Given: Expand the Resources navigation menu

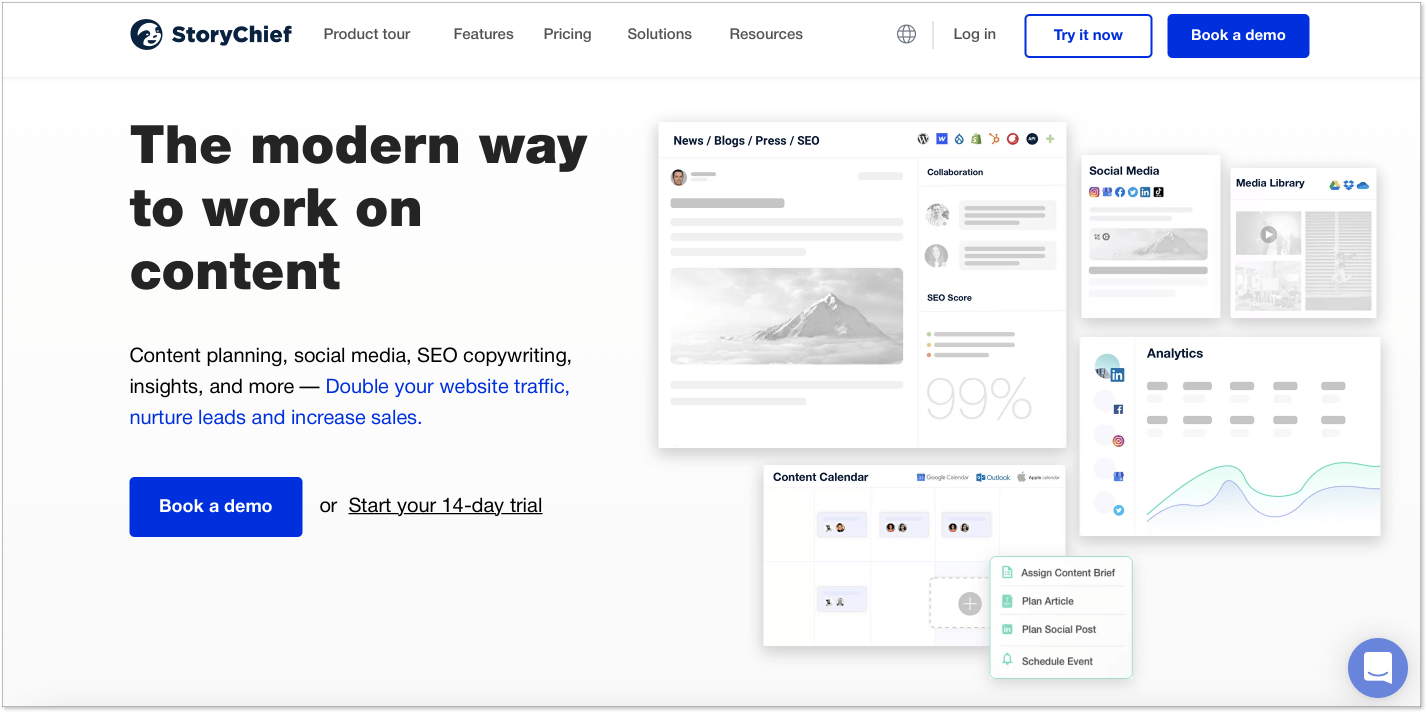Looking at the screenshot, I should point(766,34).
